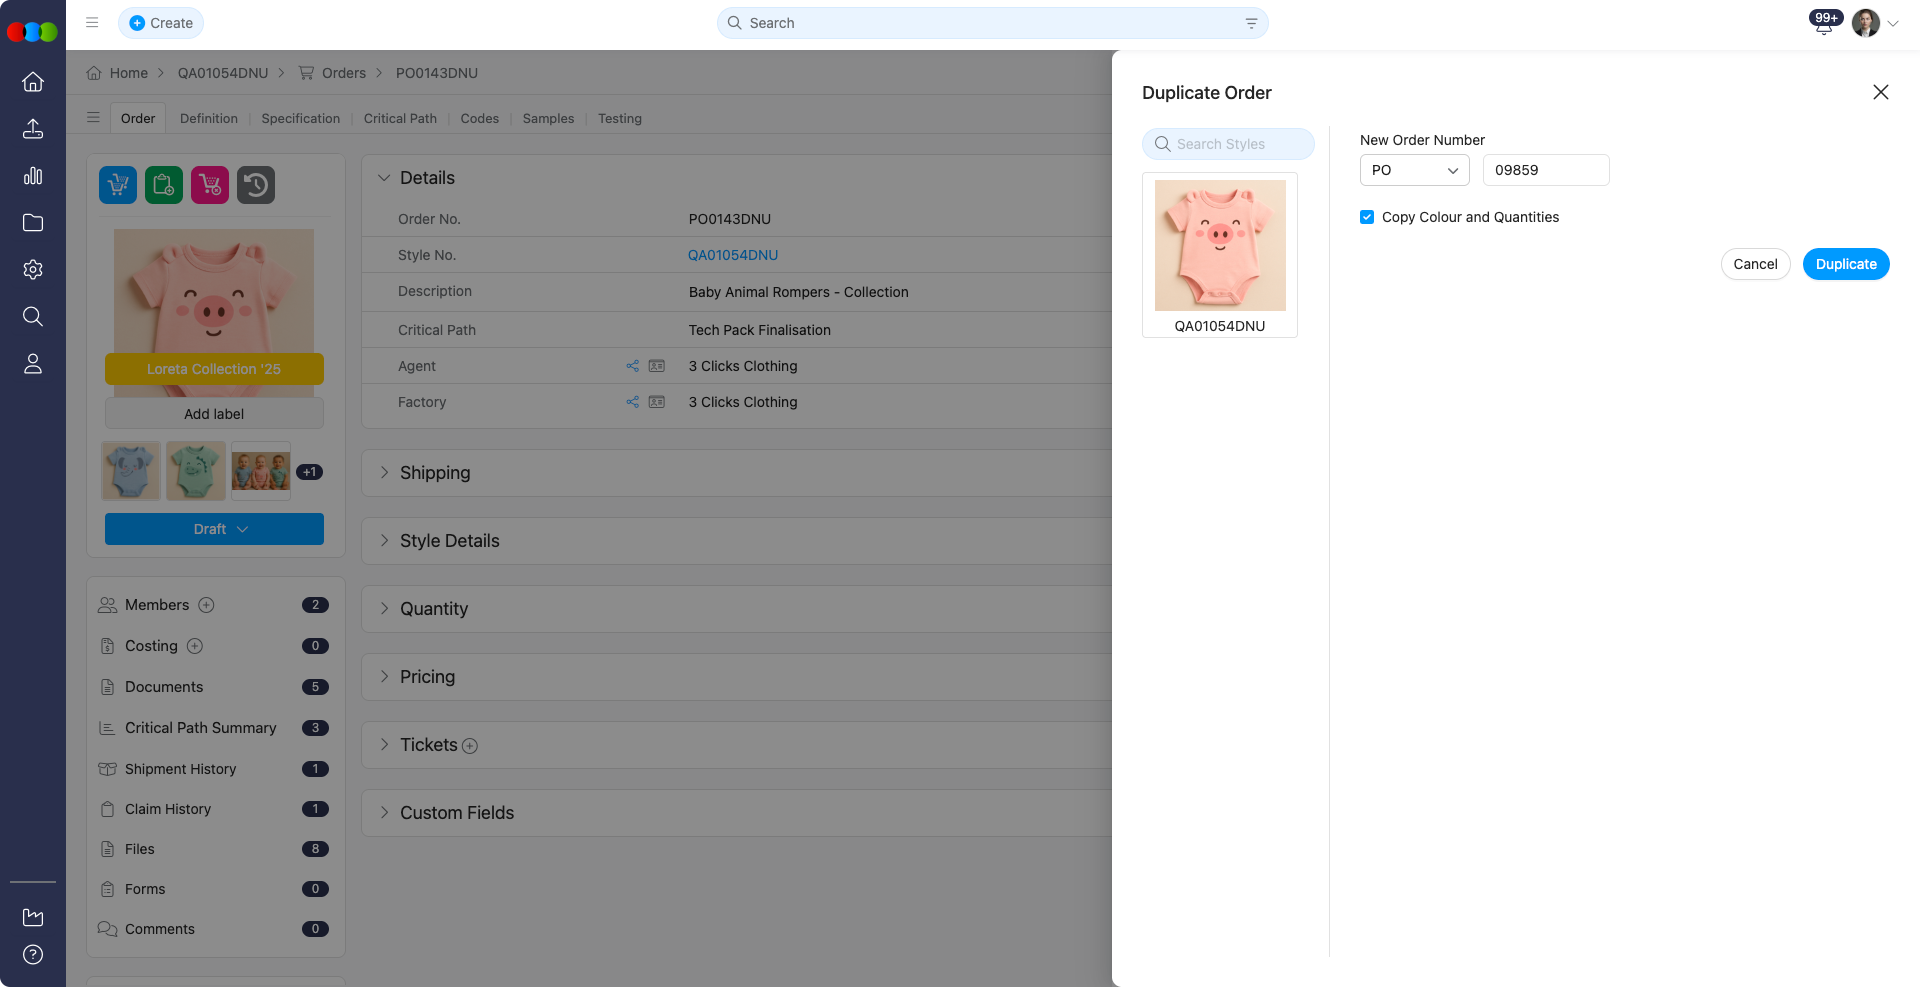Image resolution: width=1920 pixels, height=987 pixels.
Task: Click the Duplicate button
Action: (1845, 264)
